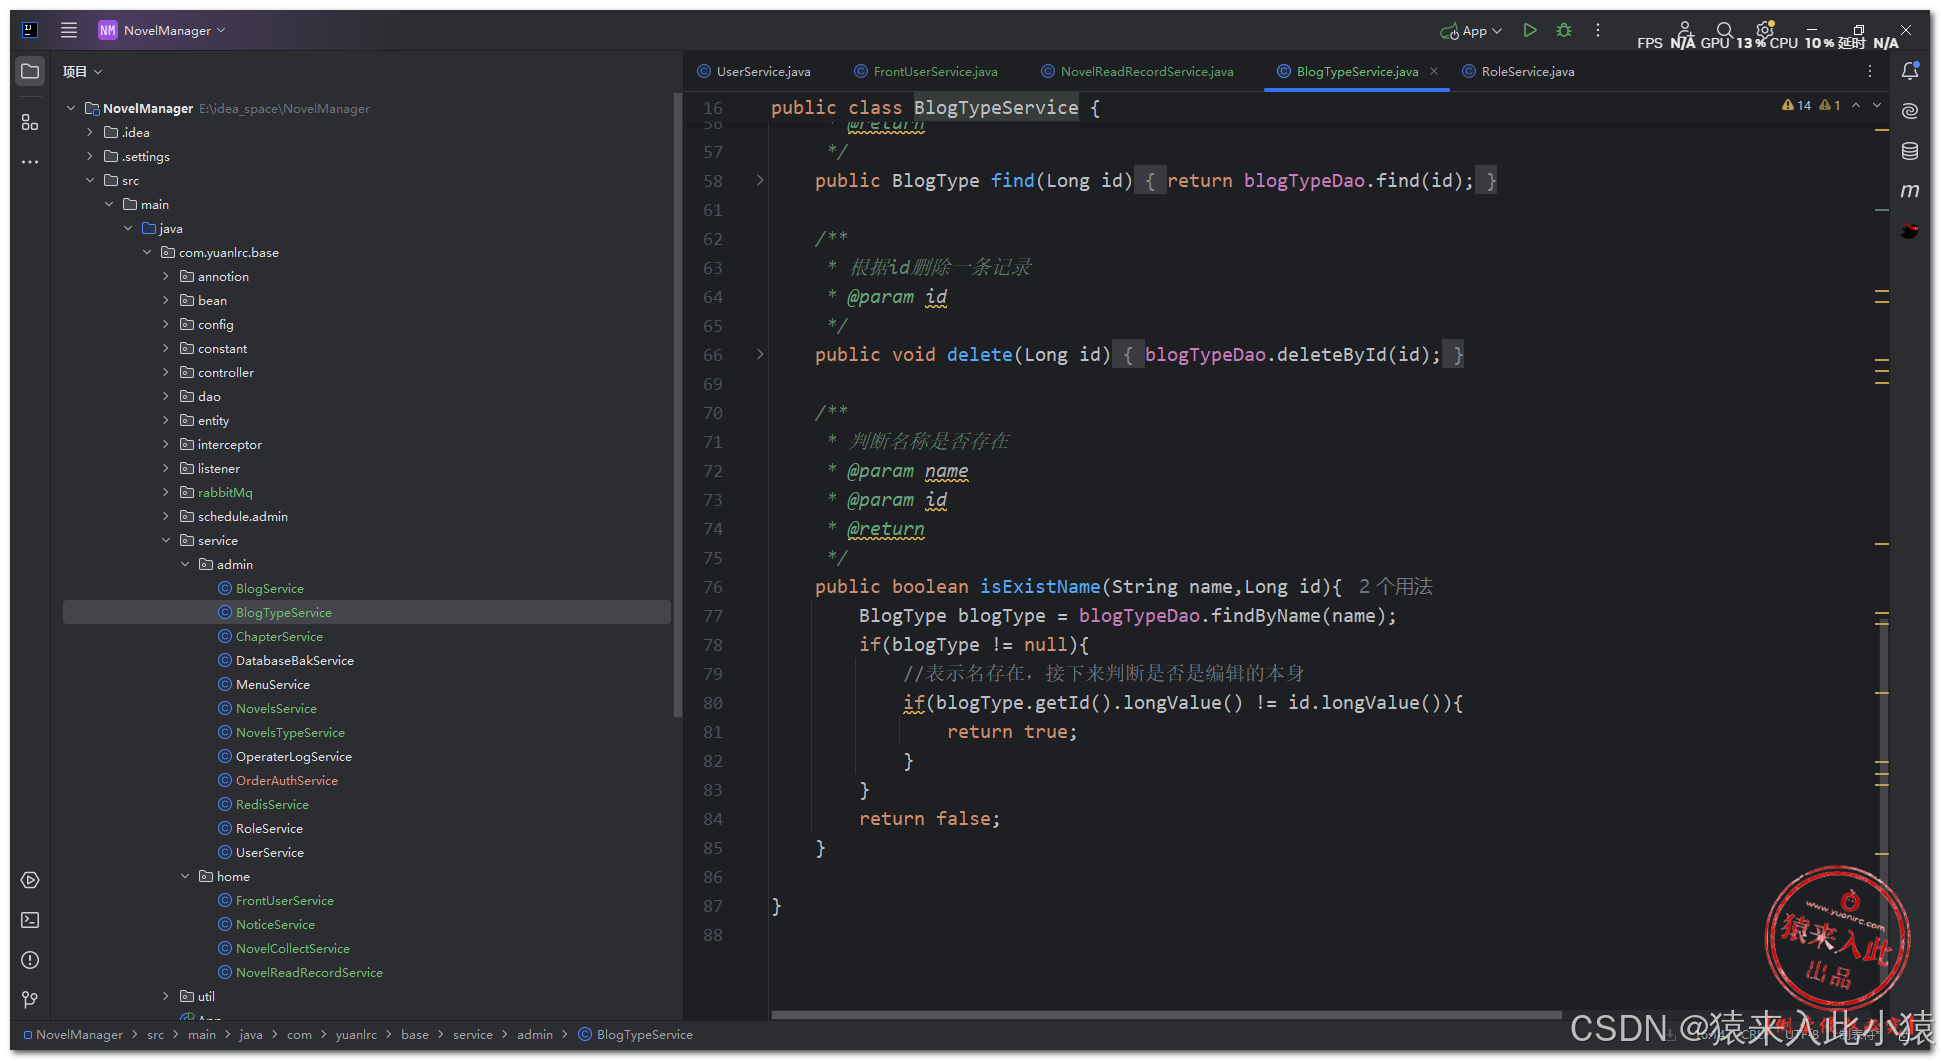The image size is (1941, 1061).
Task: Open the Structure tool window icon
Action: tap(30, 122)
